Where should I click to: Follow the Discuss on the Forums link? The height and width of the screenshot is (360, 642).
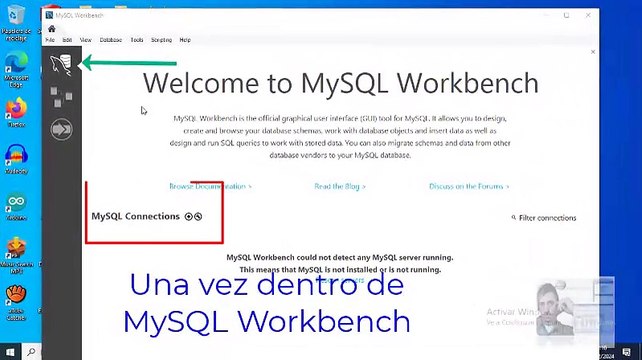pyautogui.click(x=469, y=186)
